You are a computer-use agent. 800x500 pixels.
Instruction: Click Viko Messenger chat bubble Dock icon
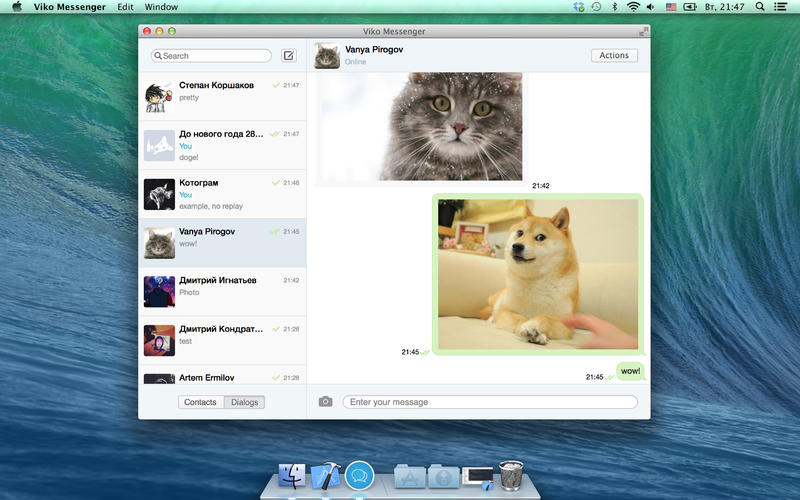click(359, 476)
